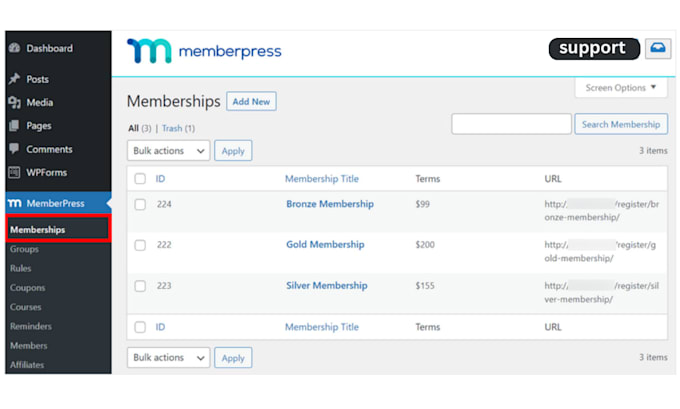Click the URL column header
Image resolution: width=680 pixels, height=409 pixels.
[x=553, y=179]
